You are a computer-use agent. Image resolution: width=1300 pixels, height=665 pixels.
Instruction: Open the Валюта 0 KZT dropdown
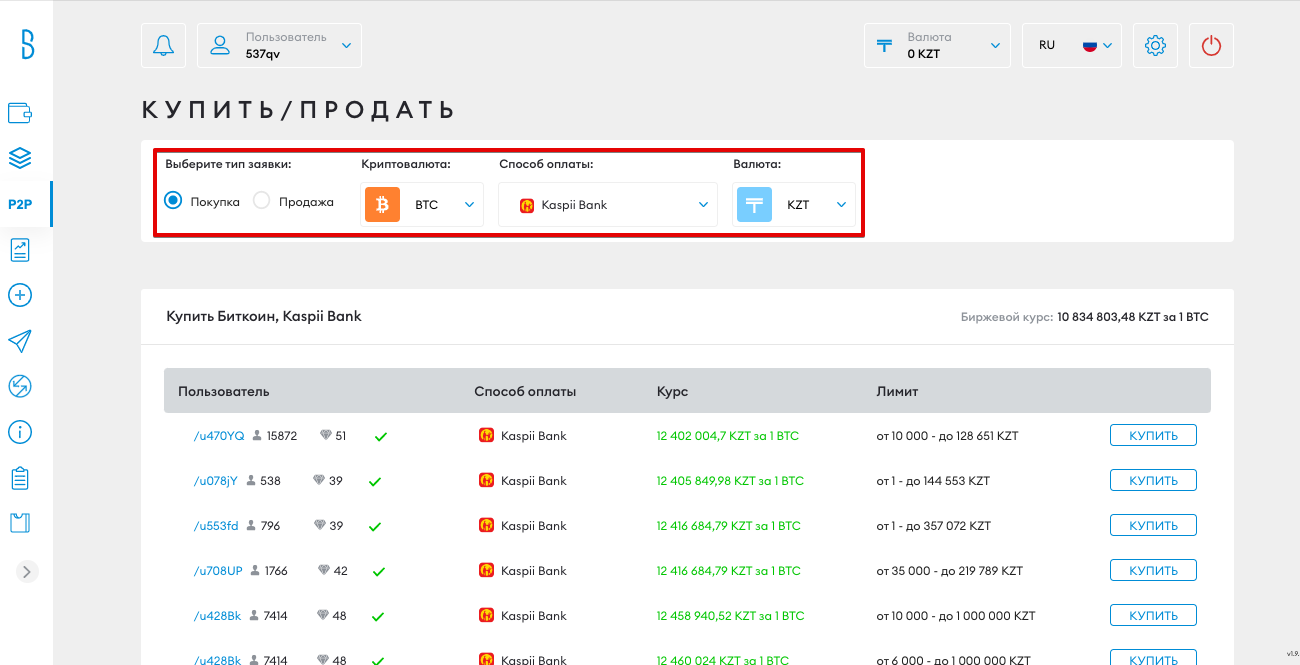tap(938, 45)
